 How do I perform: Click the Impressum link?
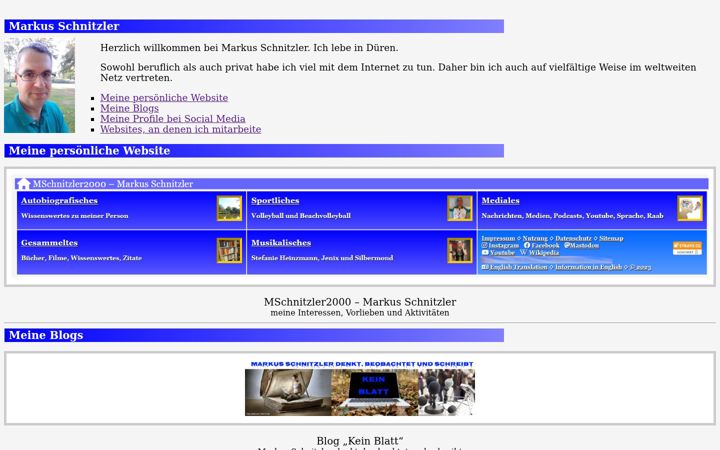click(x=498, y=238)
